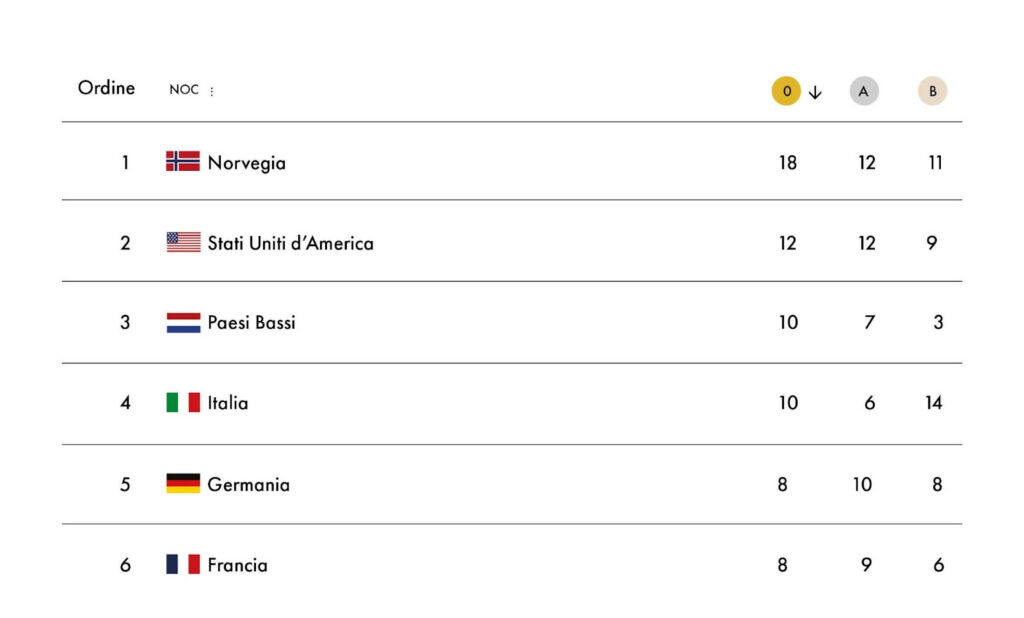1024x618 pixels.
Task: Select the Italia country name
Action: click(228, 403)
